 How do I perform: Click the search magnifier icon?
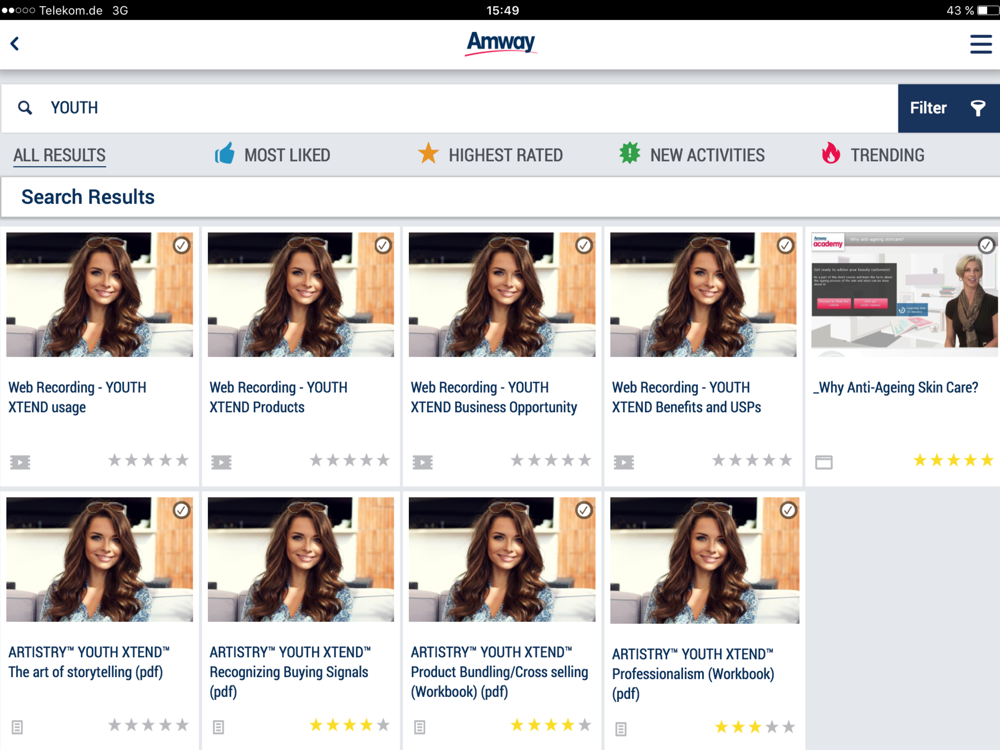click(x=25, y=108)
